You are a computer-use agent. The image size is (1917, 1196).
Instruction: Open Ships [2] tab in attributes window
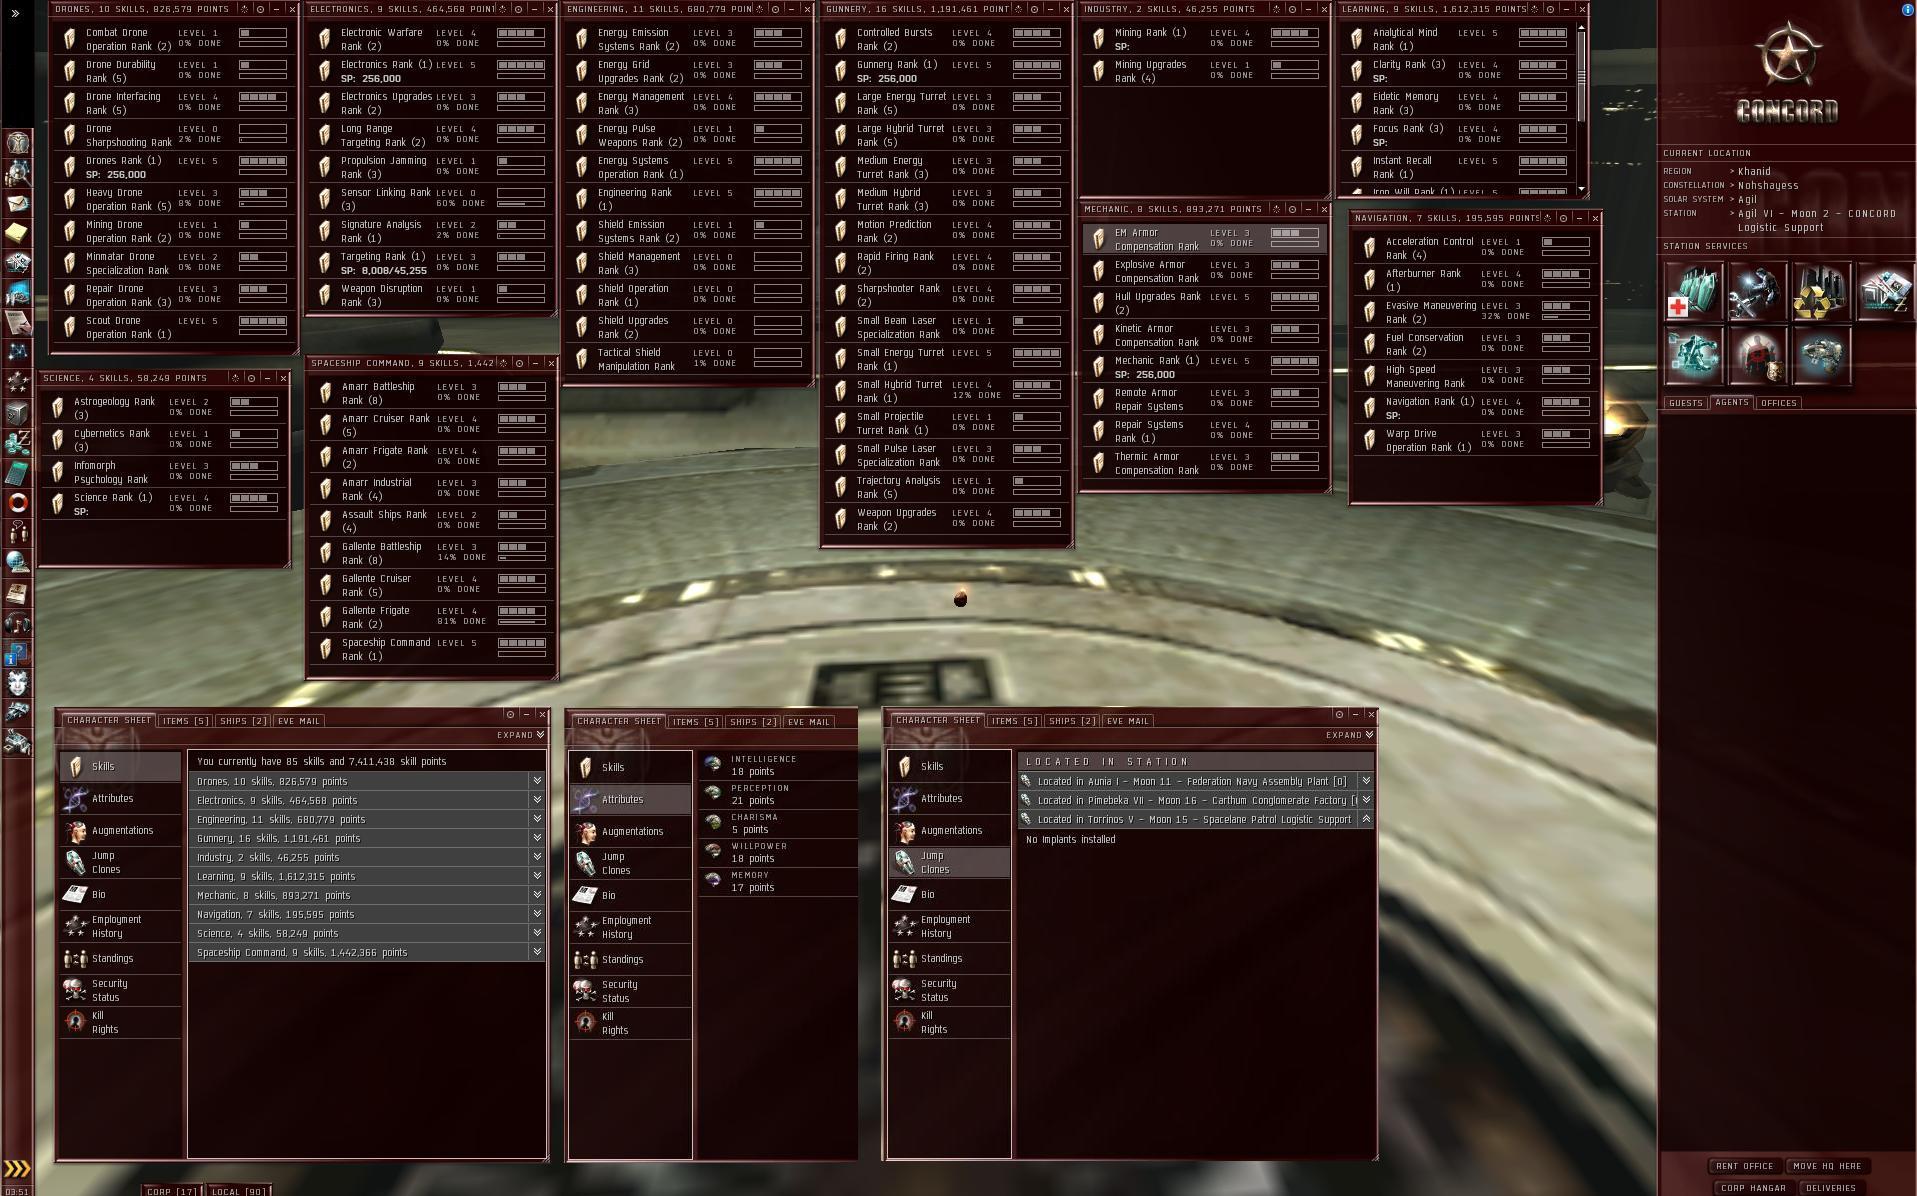coord(753,722)
